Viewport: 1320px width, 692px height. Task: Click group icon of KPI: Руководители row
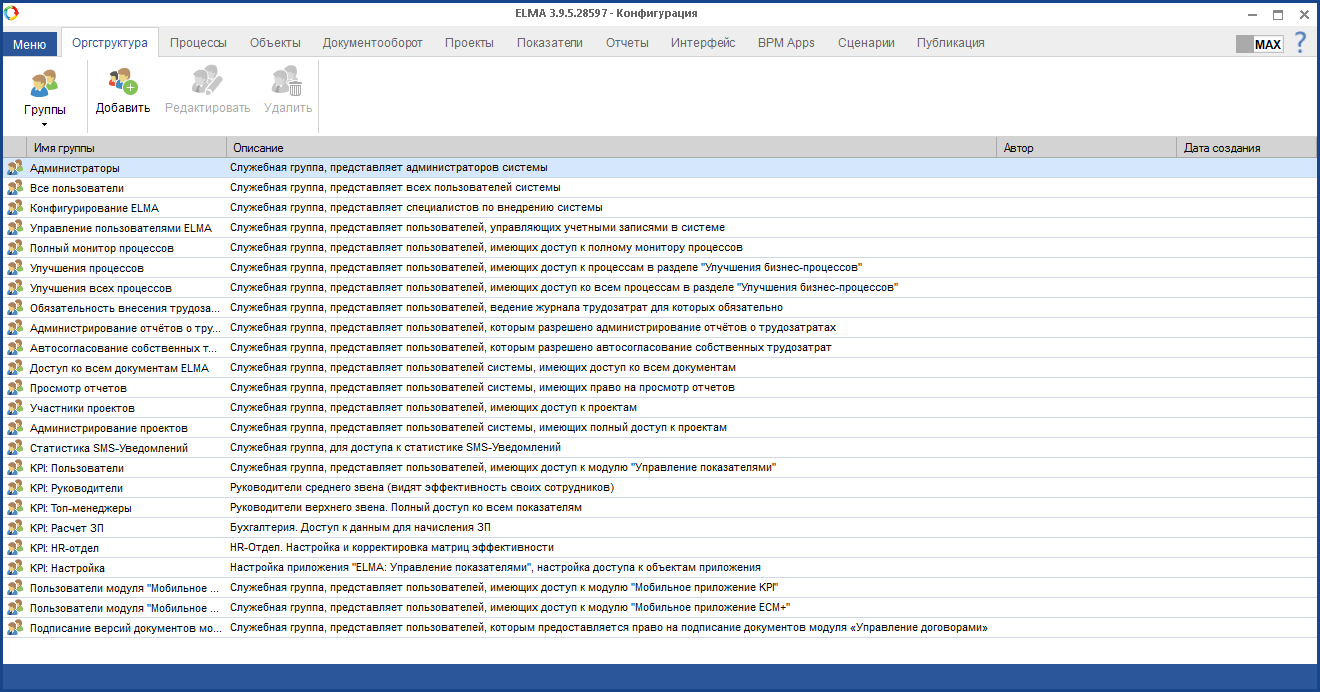tap(15, 488)
